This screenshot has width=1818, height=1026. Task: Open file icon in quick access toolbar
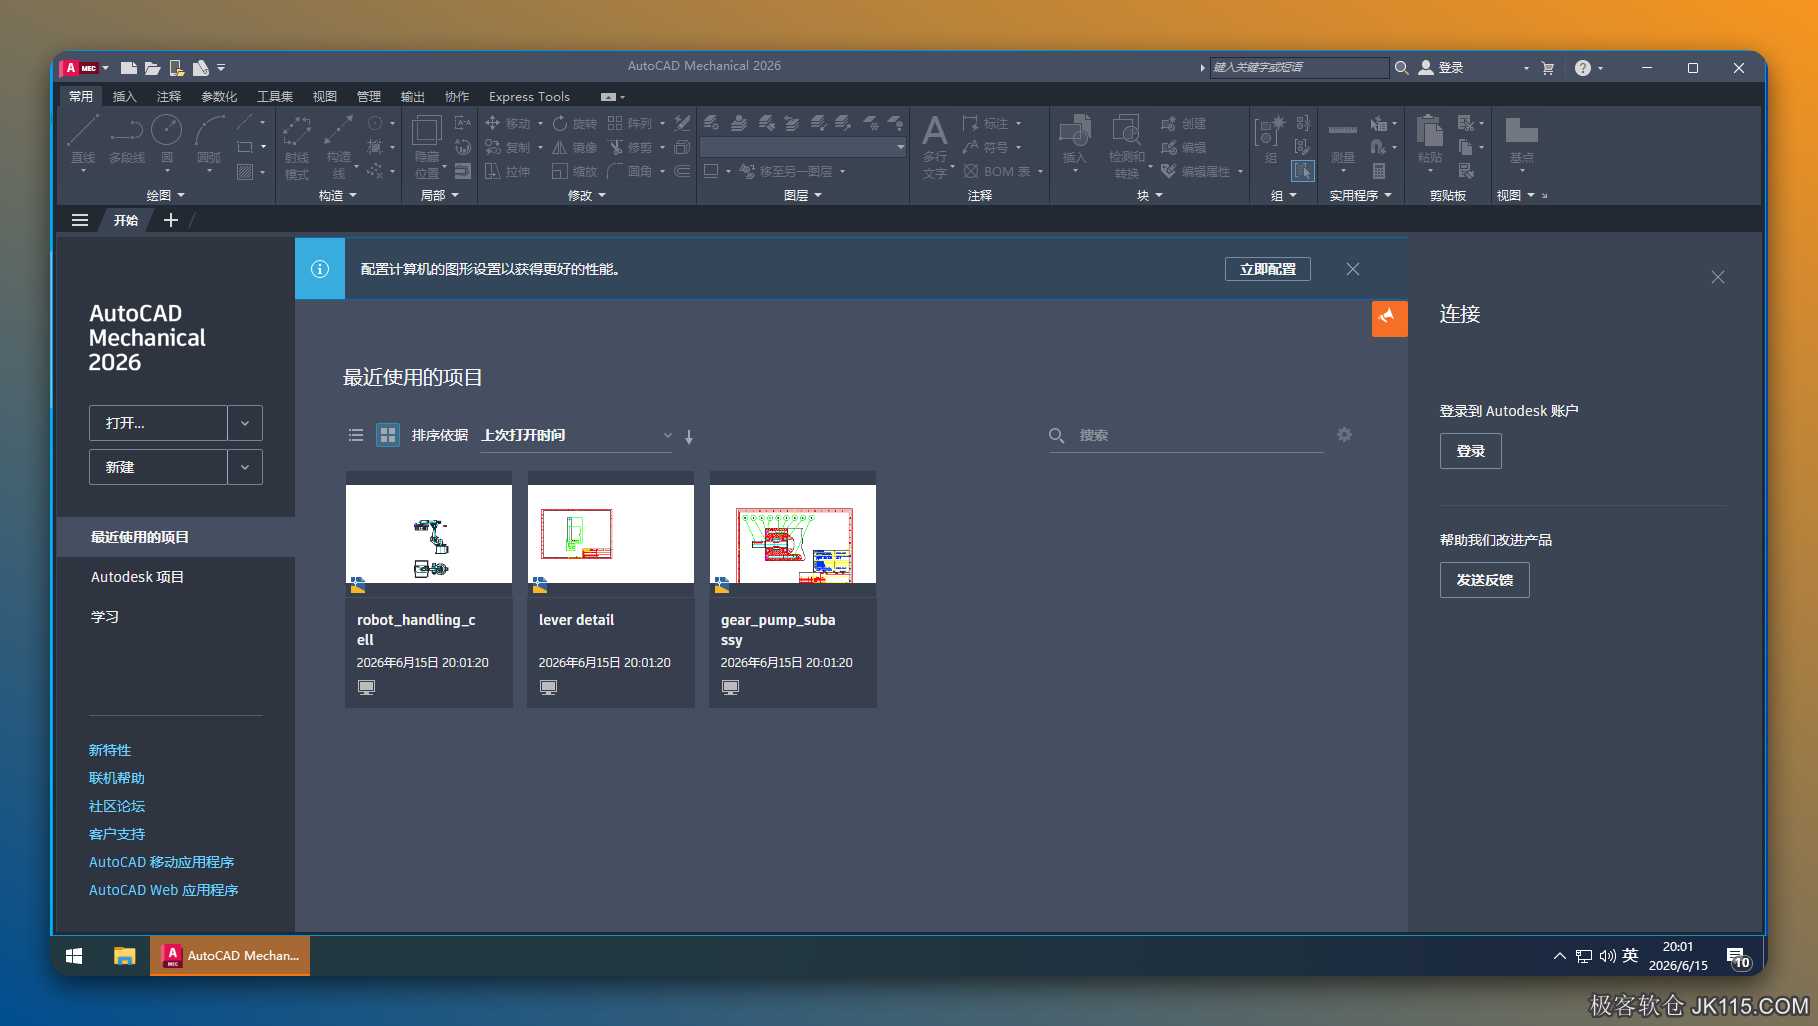[153, 68]
